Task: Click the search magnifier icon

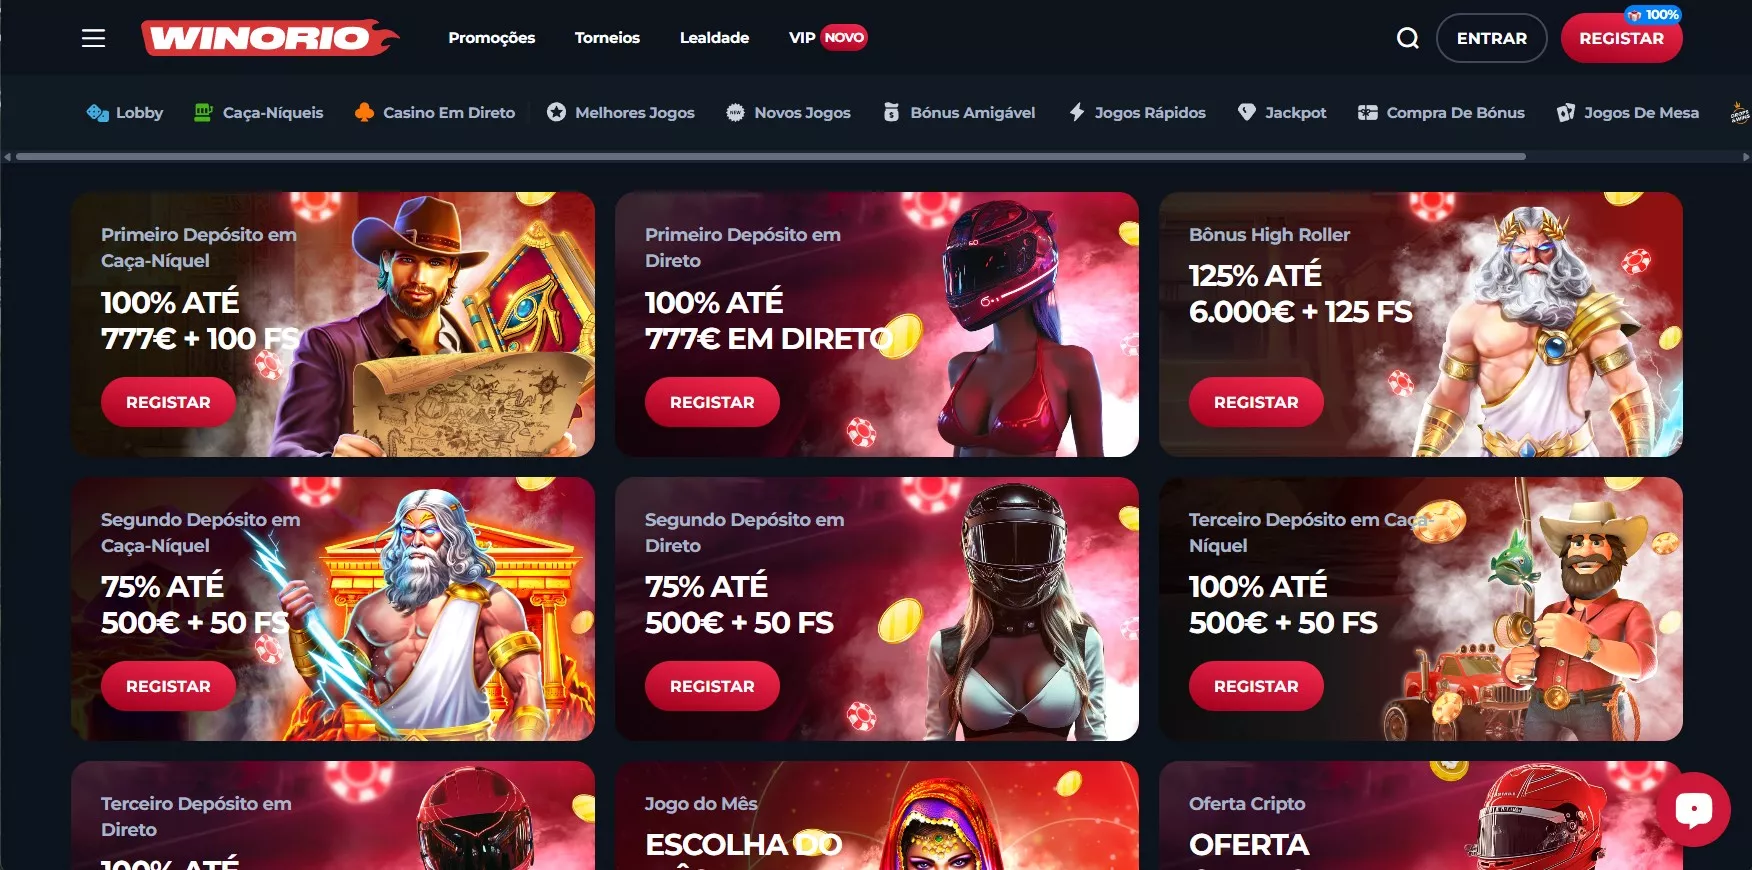Action: 1407,38
